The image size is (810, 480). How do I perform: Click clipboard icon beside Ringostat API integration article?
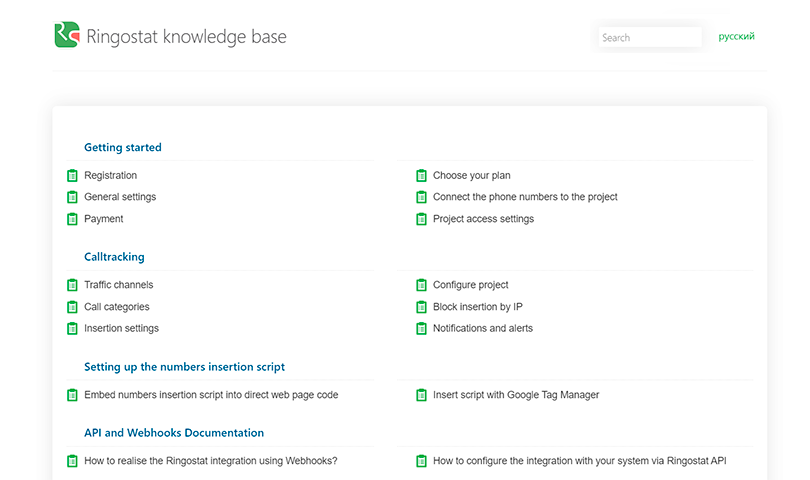(422, 461)
